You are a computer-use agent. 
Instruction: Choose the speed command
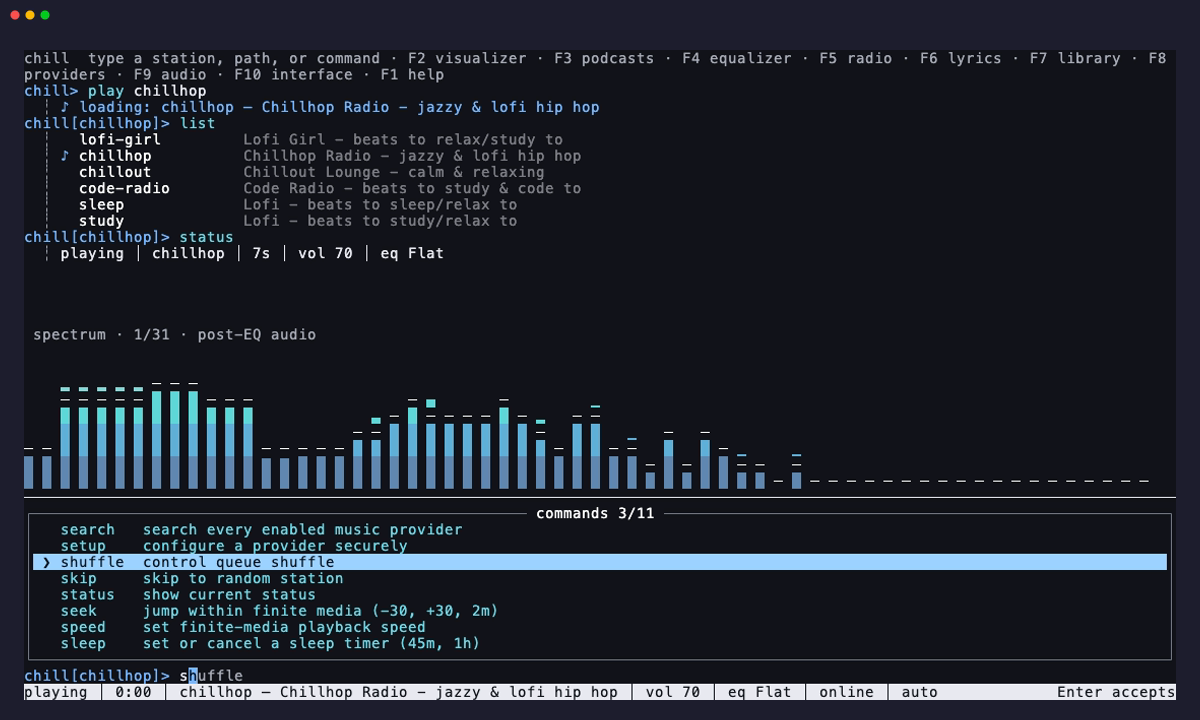[600, 628]
